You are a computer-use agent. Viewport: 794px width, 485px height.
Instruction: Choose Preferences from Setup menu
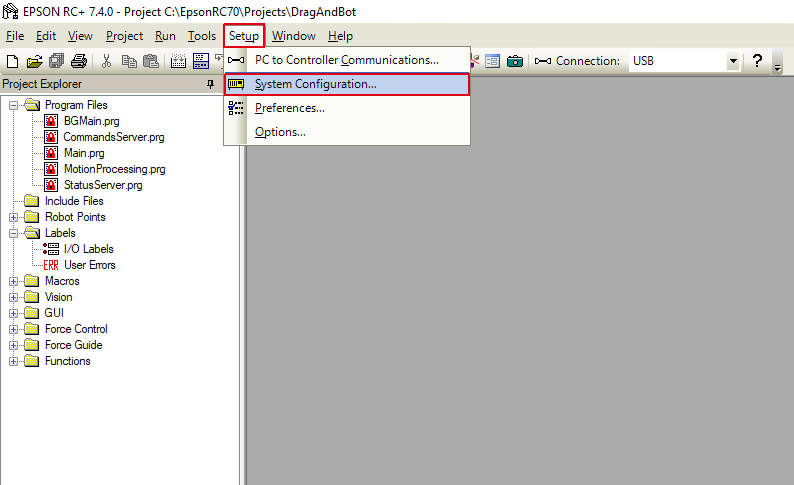tap(347, 108)
